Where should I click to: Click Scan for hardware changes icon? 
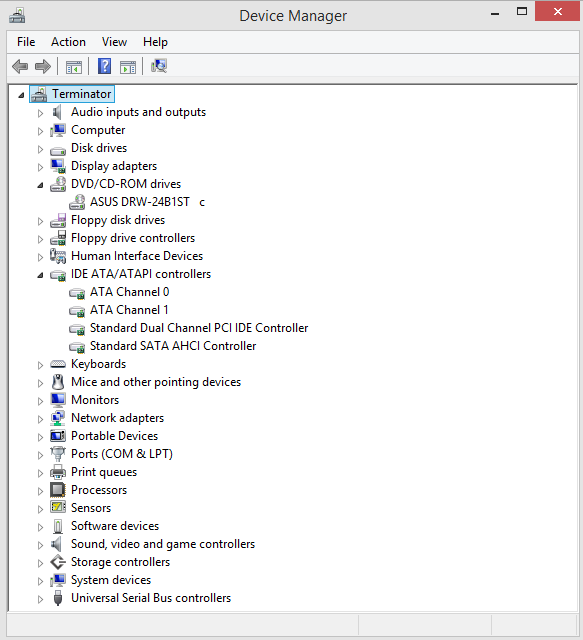point(159,66)
